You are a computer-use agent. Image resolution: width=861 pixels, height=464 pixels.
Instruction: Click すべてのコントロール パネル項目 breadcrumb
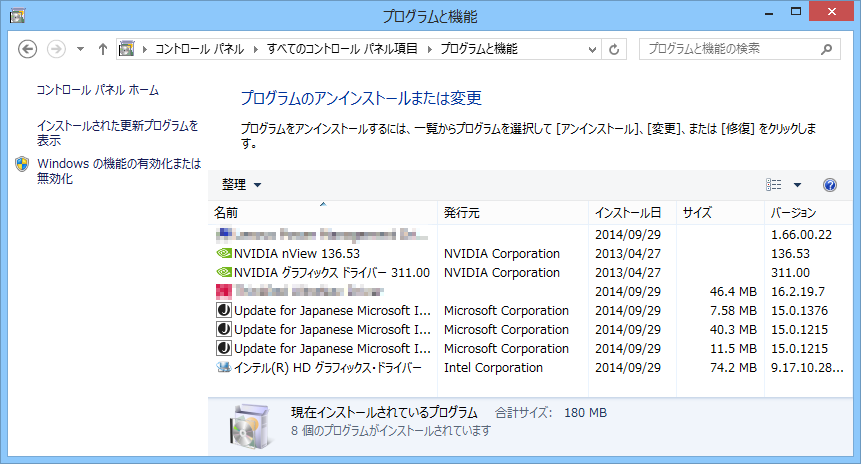[x=345, y=48]
